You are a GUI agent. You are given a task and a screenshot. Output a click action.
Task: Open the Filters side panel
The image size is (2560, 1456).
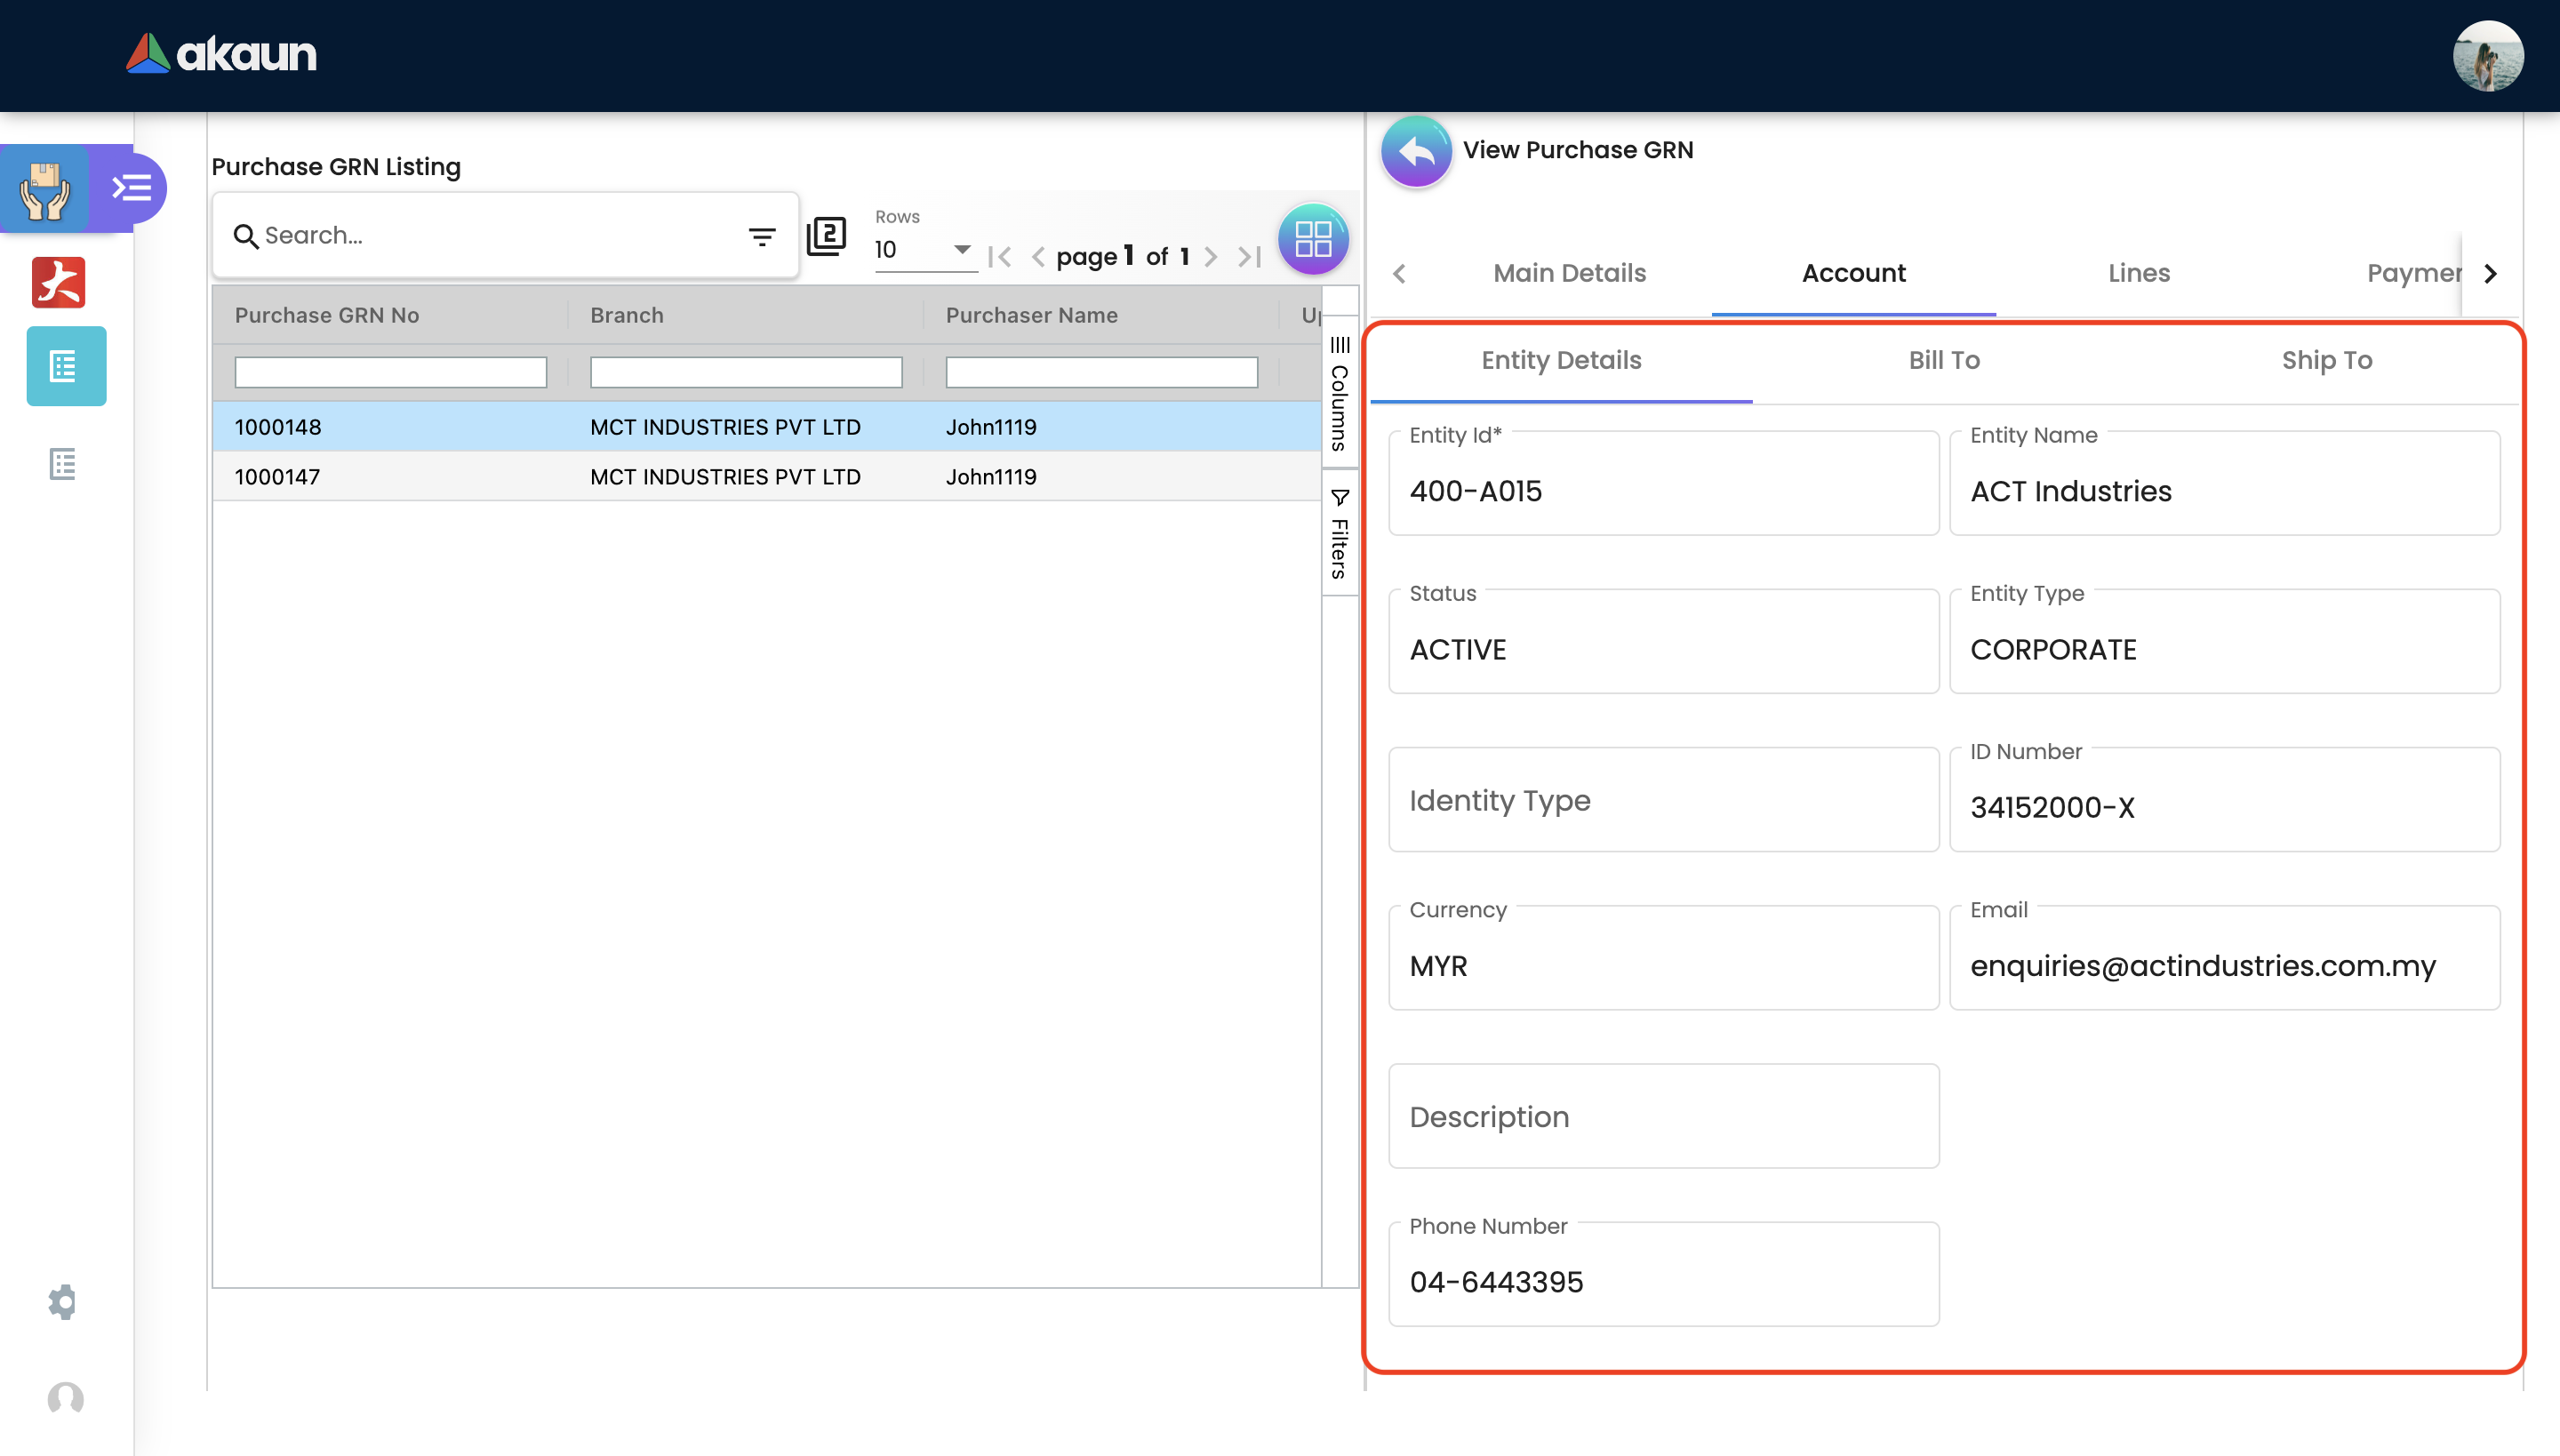(x=1339, y=534)
